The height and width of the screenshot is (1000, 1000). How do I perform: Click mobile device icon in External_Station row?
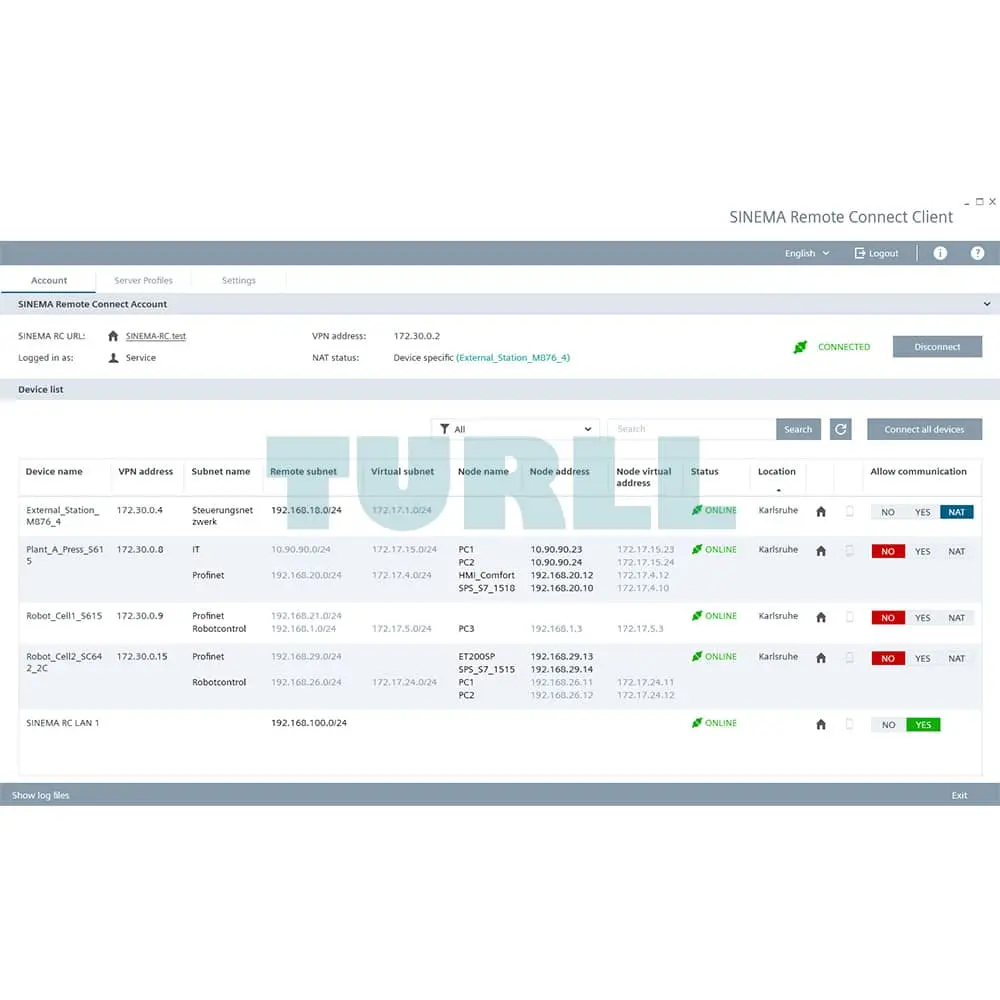849,511
